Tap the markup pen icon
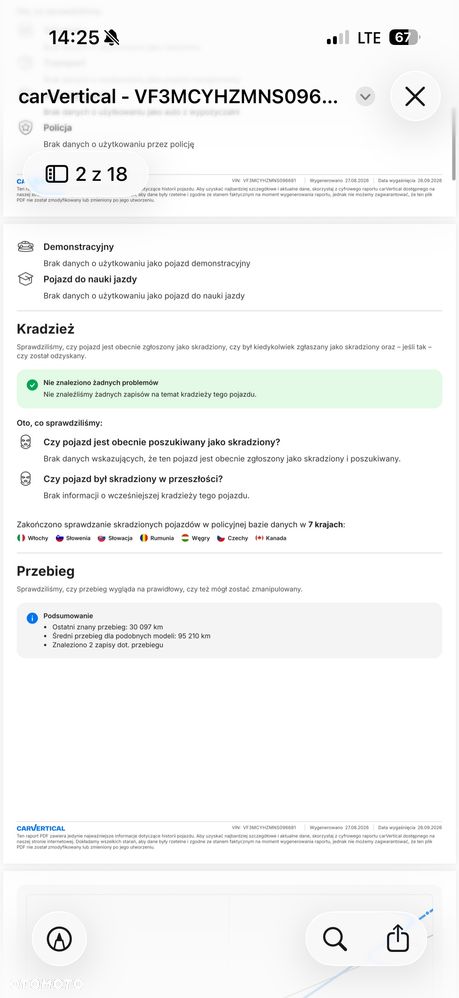 [59, 938]
